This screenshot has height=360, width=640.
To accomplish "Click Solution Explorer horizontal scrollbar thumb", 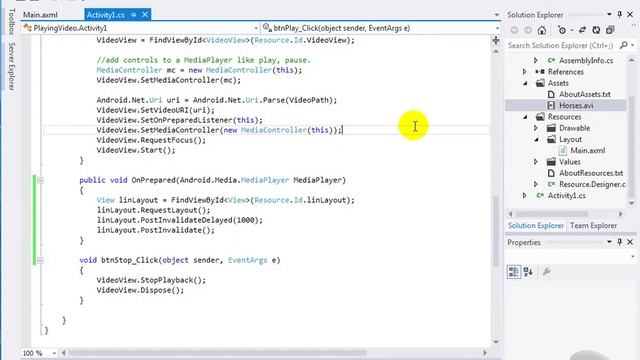I will click(551, 214).
